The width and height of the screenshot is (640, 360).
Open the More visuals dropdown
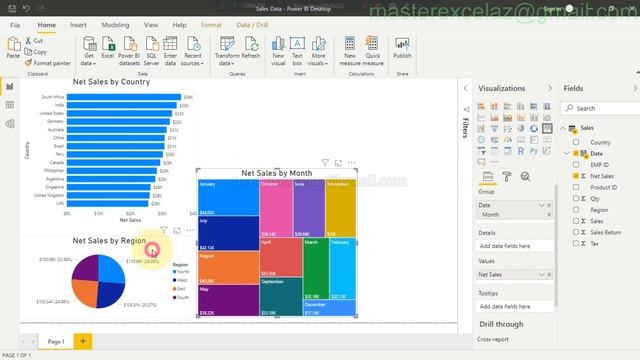point(318,51)
